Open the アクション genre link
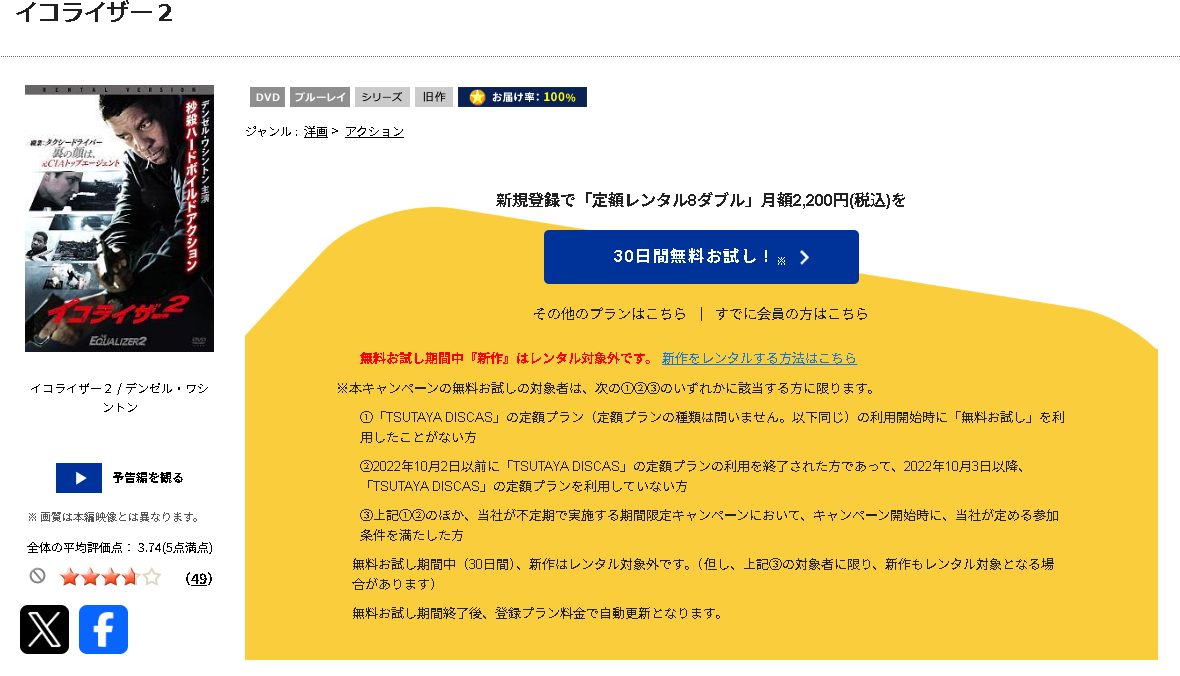The height and width of the screenshot is (676, 1180). [x=375, y=132]
